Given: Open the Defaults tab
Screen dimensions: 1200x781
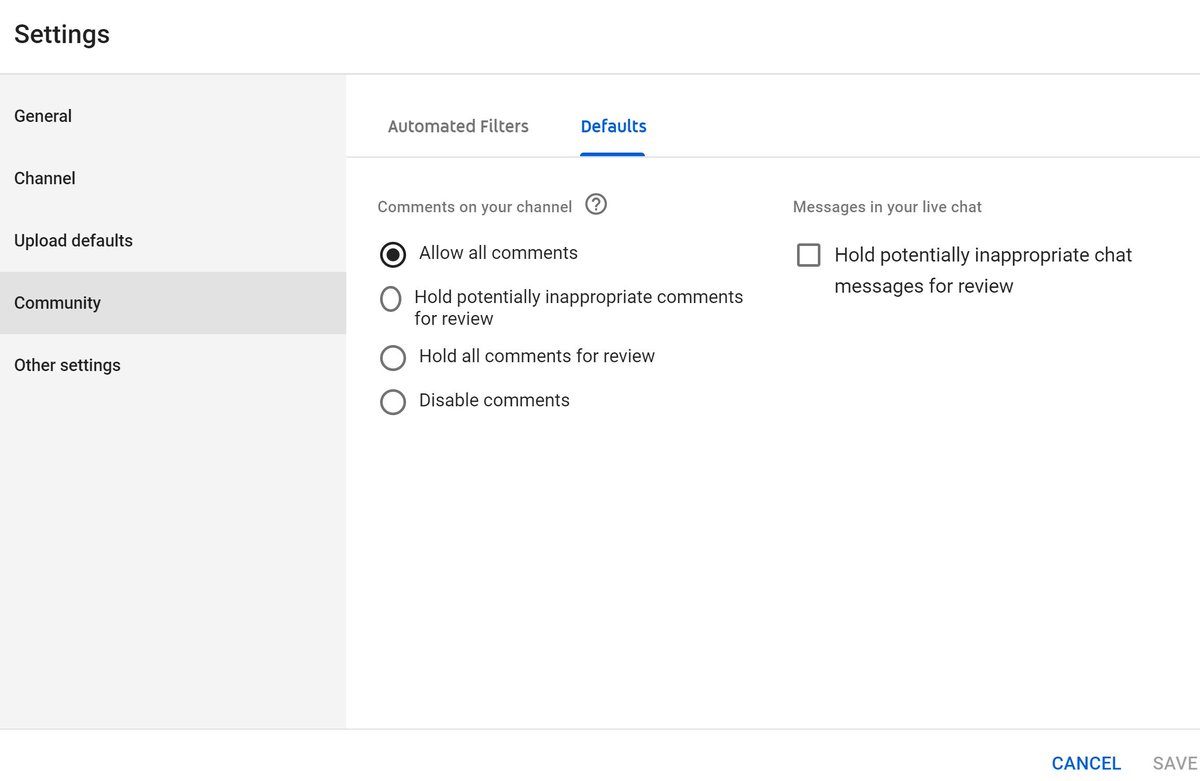Looking at the screenshot, I should [x=613, y=126].
